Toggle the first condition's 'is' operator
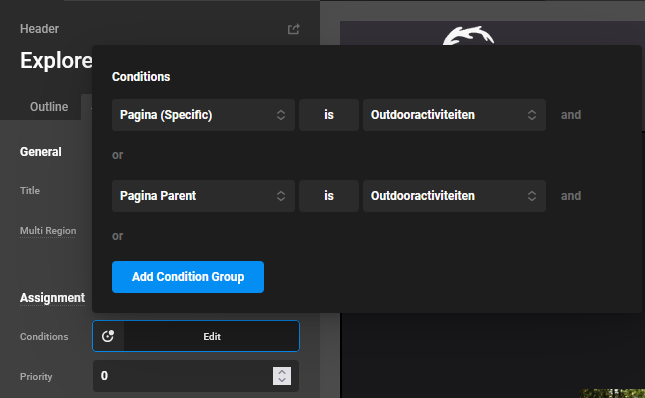This screenshot has width=645, height=398. pos(329,115)
